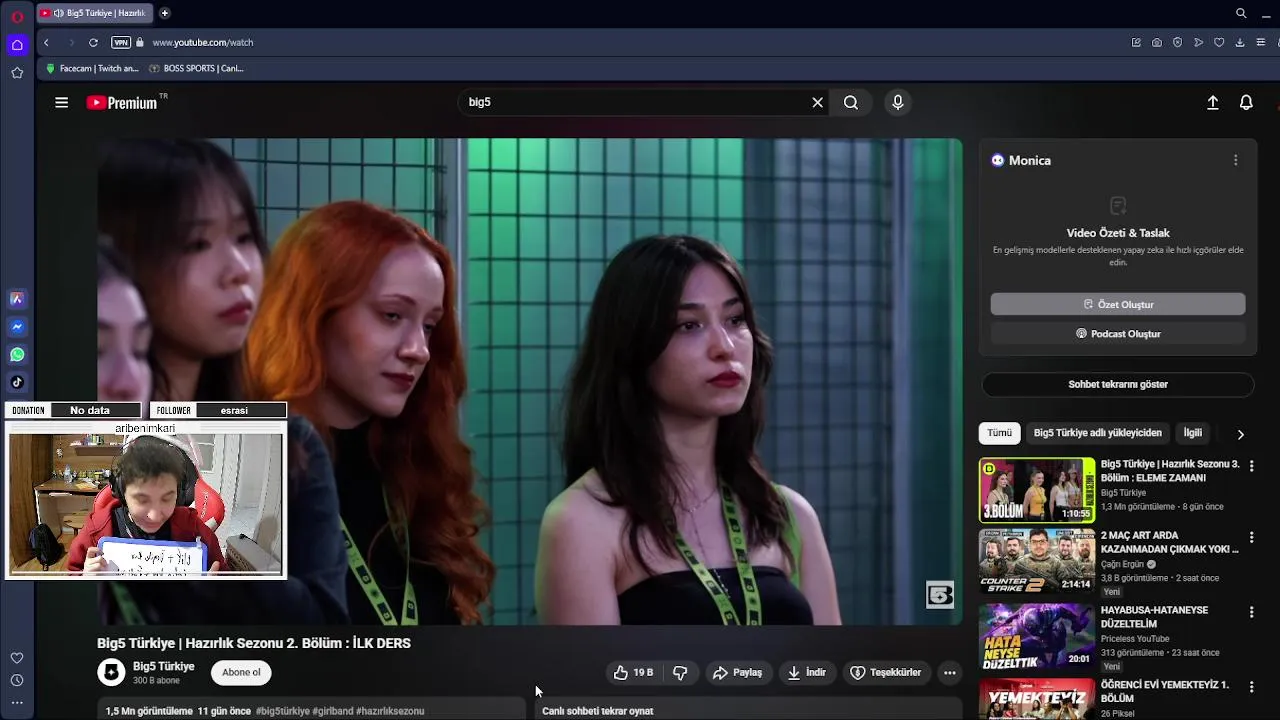The image size is (1280, 720).
Task: Open Facecam Twitch bookmark
Action: coord(92,69)
